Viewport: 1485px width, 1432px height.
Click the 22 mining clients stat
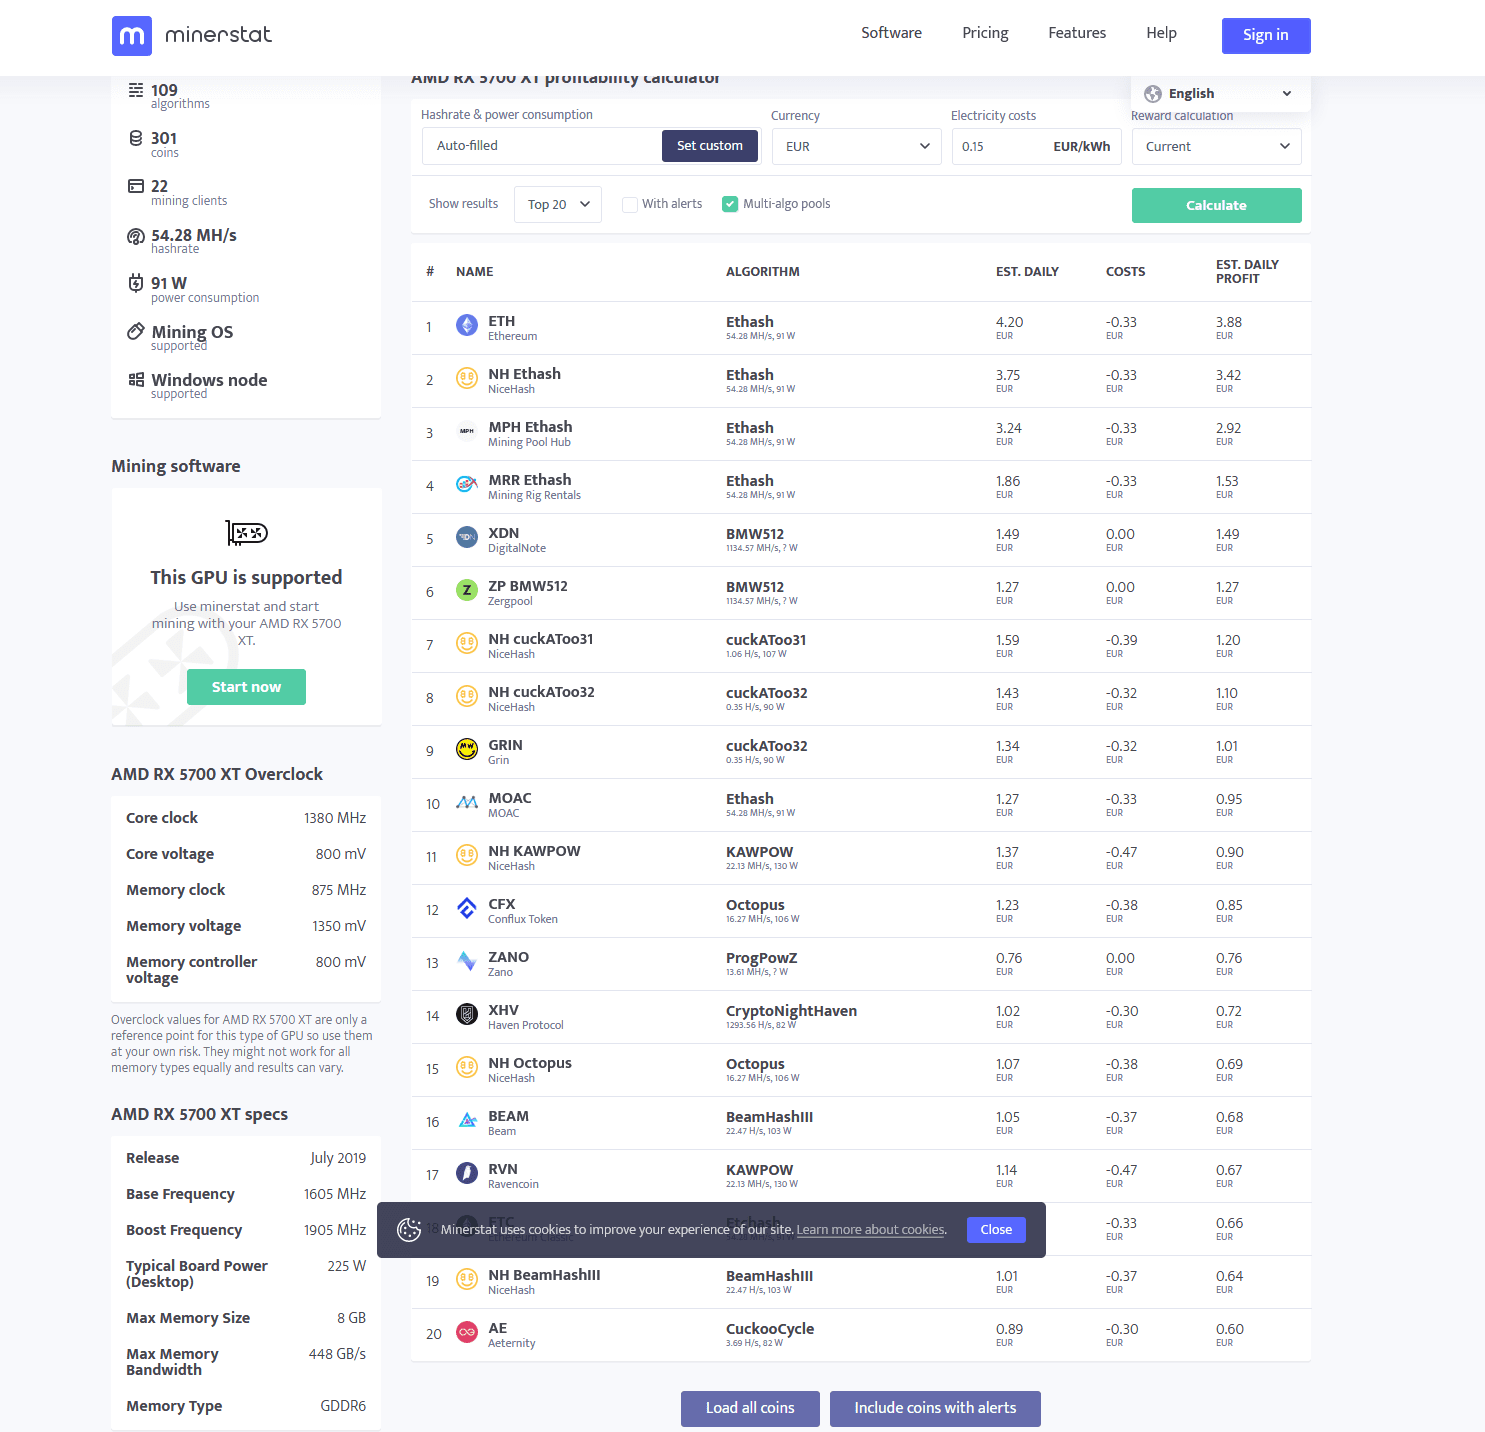(x=178, y=192)
